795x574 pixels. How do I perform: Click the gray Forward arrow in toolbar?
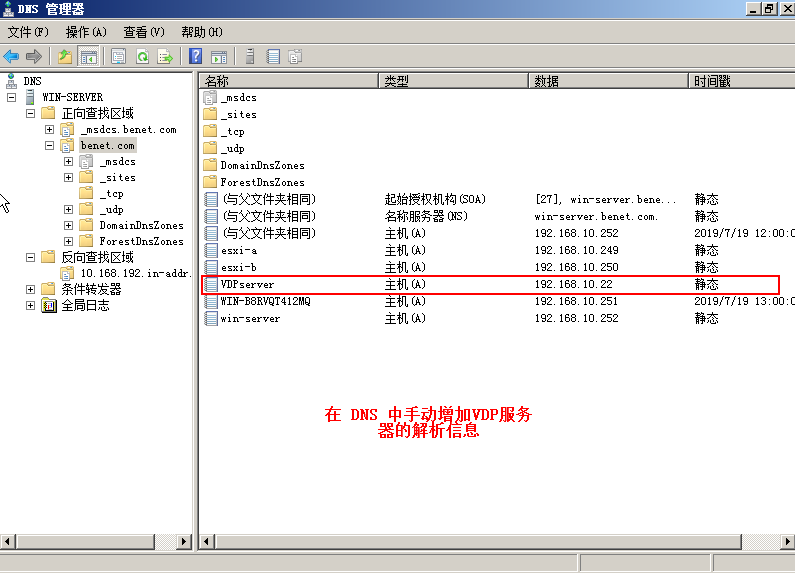click(33, 56)
